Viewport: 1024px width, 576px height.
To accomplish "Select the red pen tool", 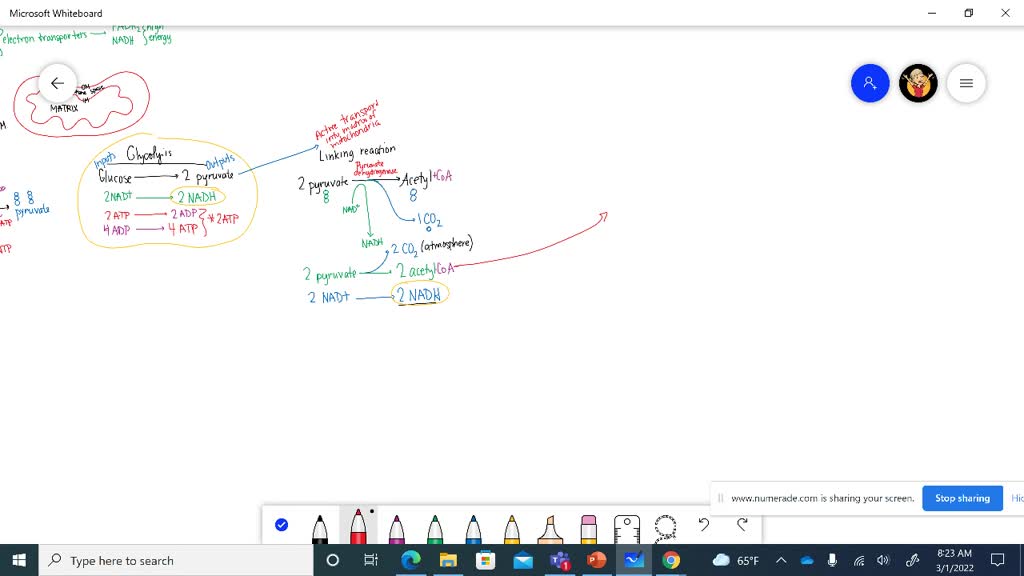I will pyautogui.click(x=358, y=528).
